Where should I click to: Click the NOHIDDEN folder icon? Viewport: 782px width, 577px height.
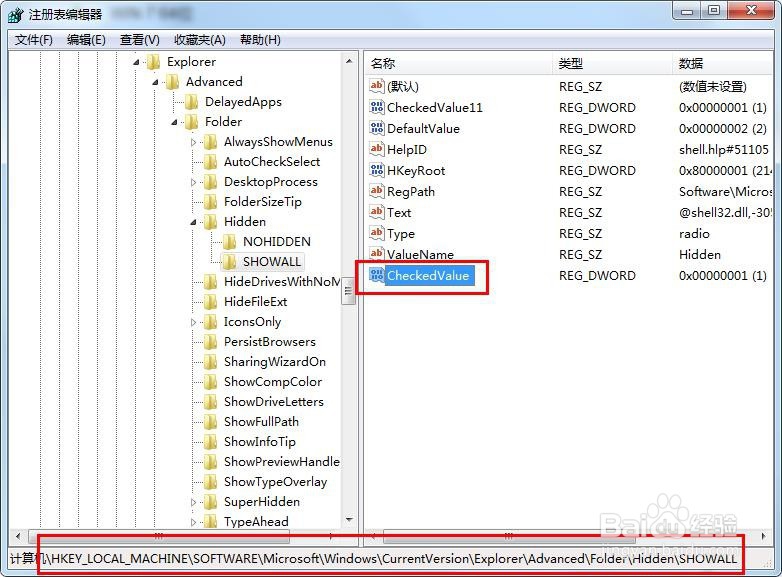click(x=229, y=242)
